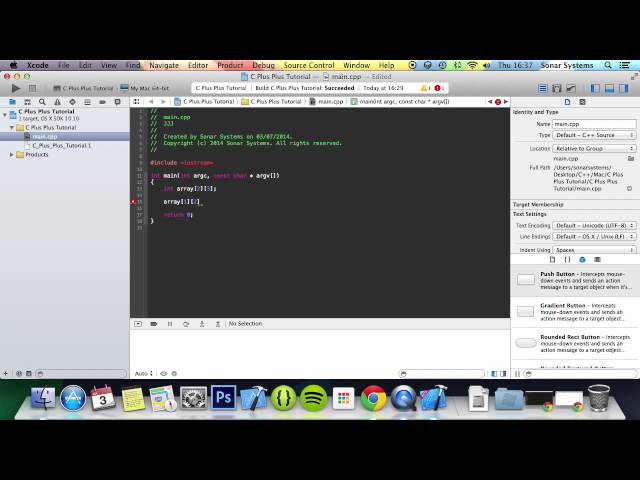The width and height of the screenshot is (640, 480).
Task: Show the Object library
Action: pos(582,260)
